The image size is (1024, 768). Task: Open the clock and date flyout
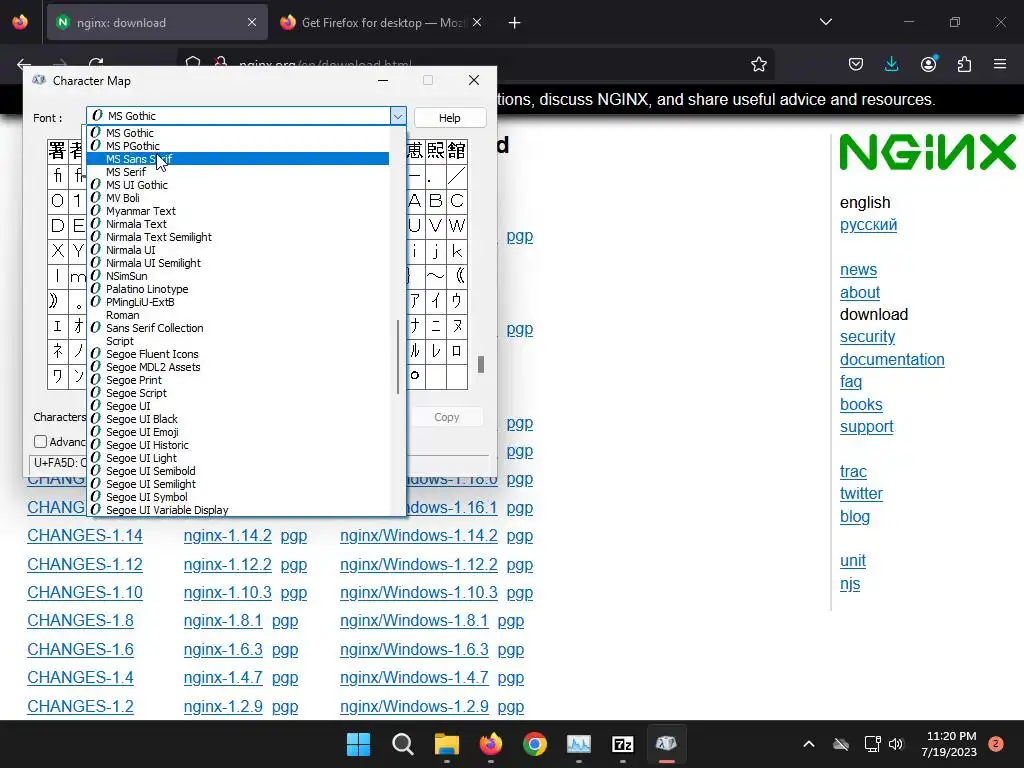(x=949, y=744)
